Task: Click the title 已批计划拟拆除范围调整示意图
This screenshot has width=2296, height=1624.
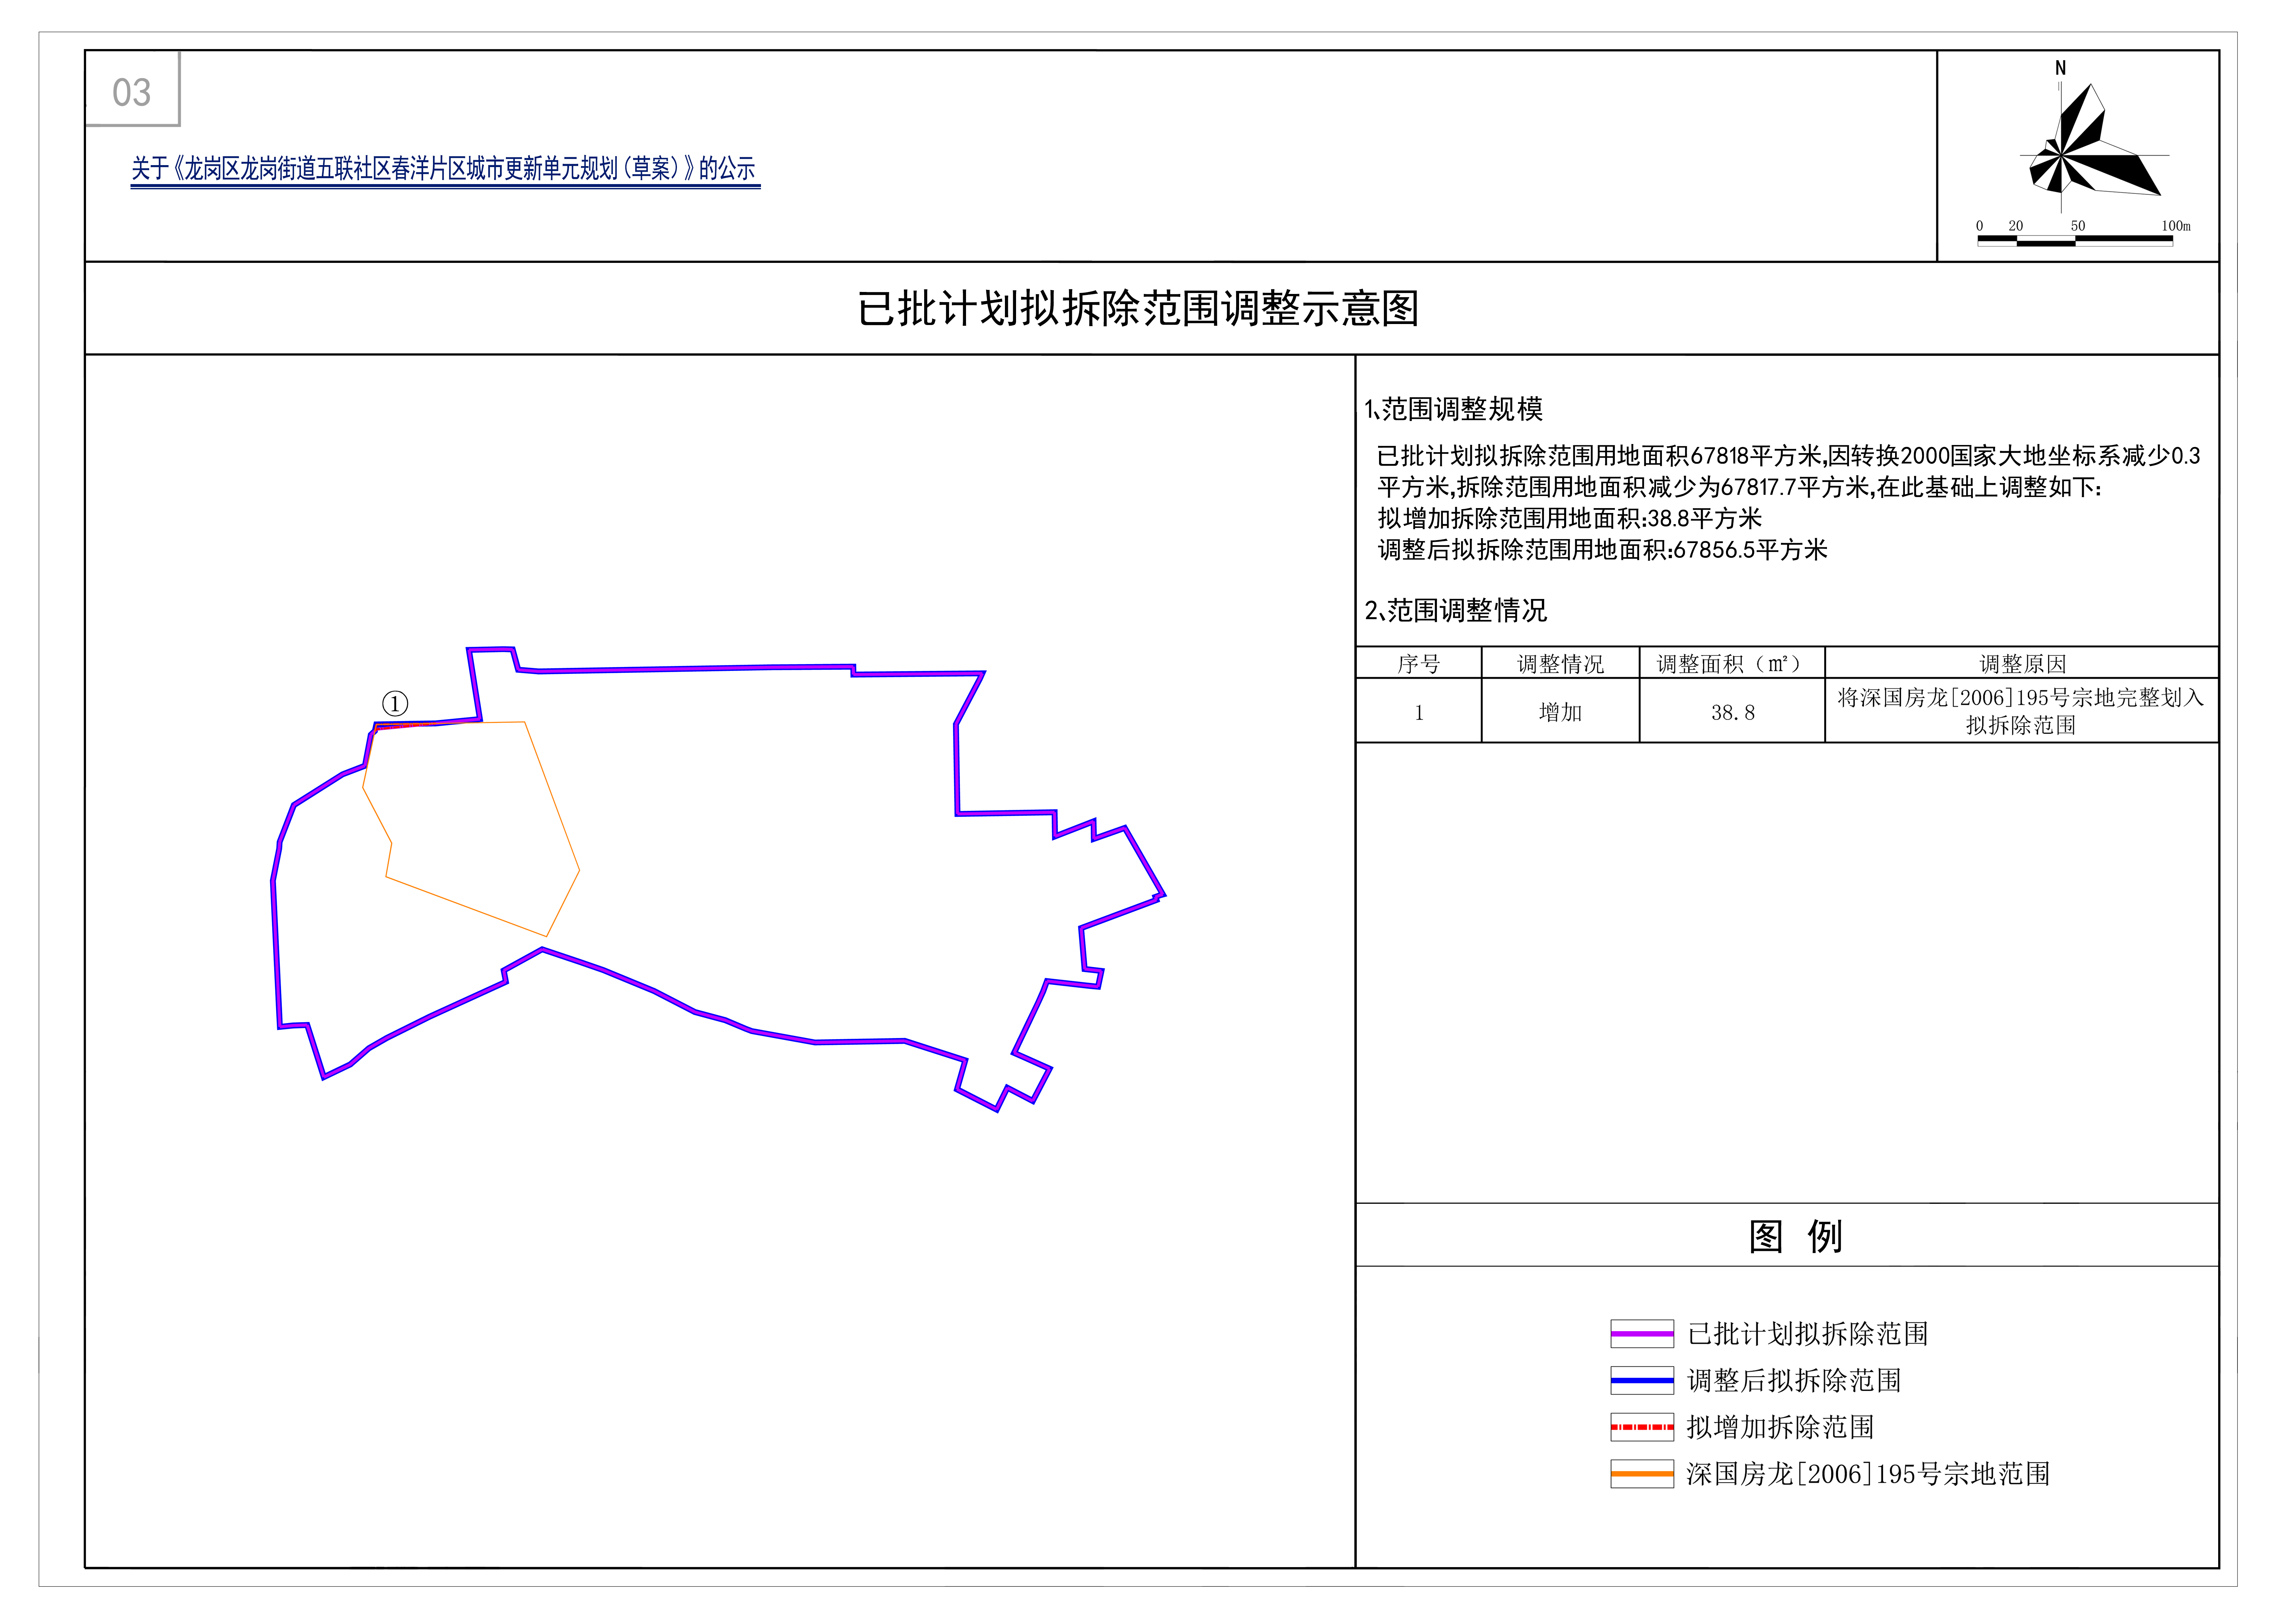Action: pos(1138,308)
